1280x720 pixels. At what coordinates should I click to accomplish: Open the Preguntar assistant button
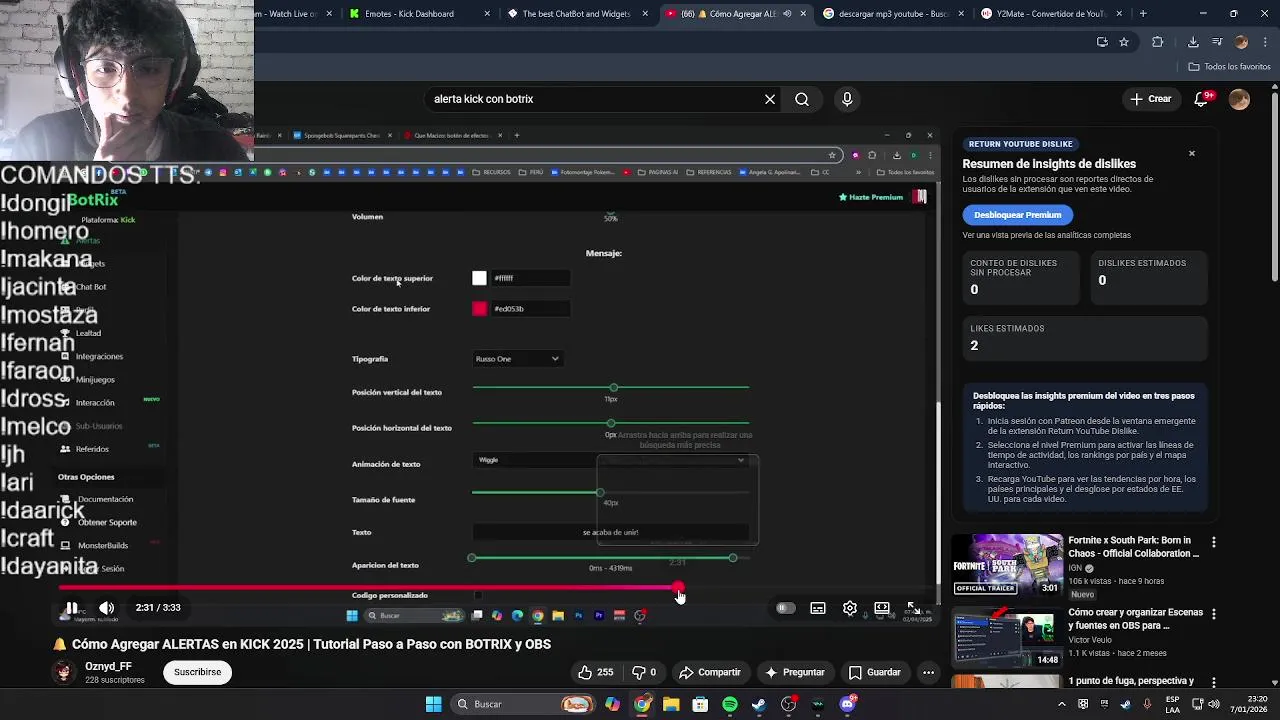[795, 672]
